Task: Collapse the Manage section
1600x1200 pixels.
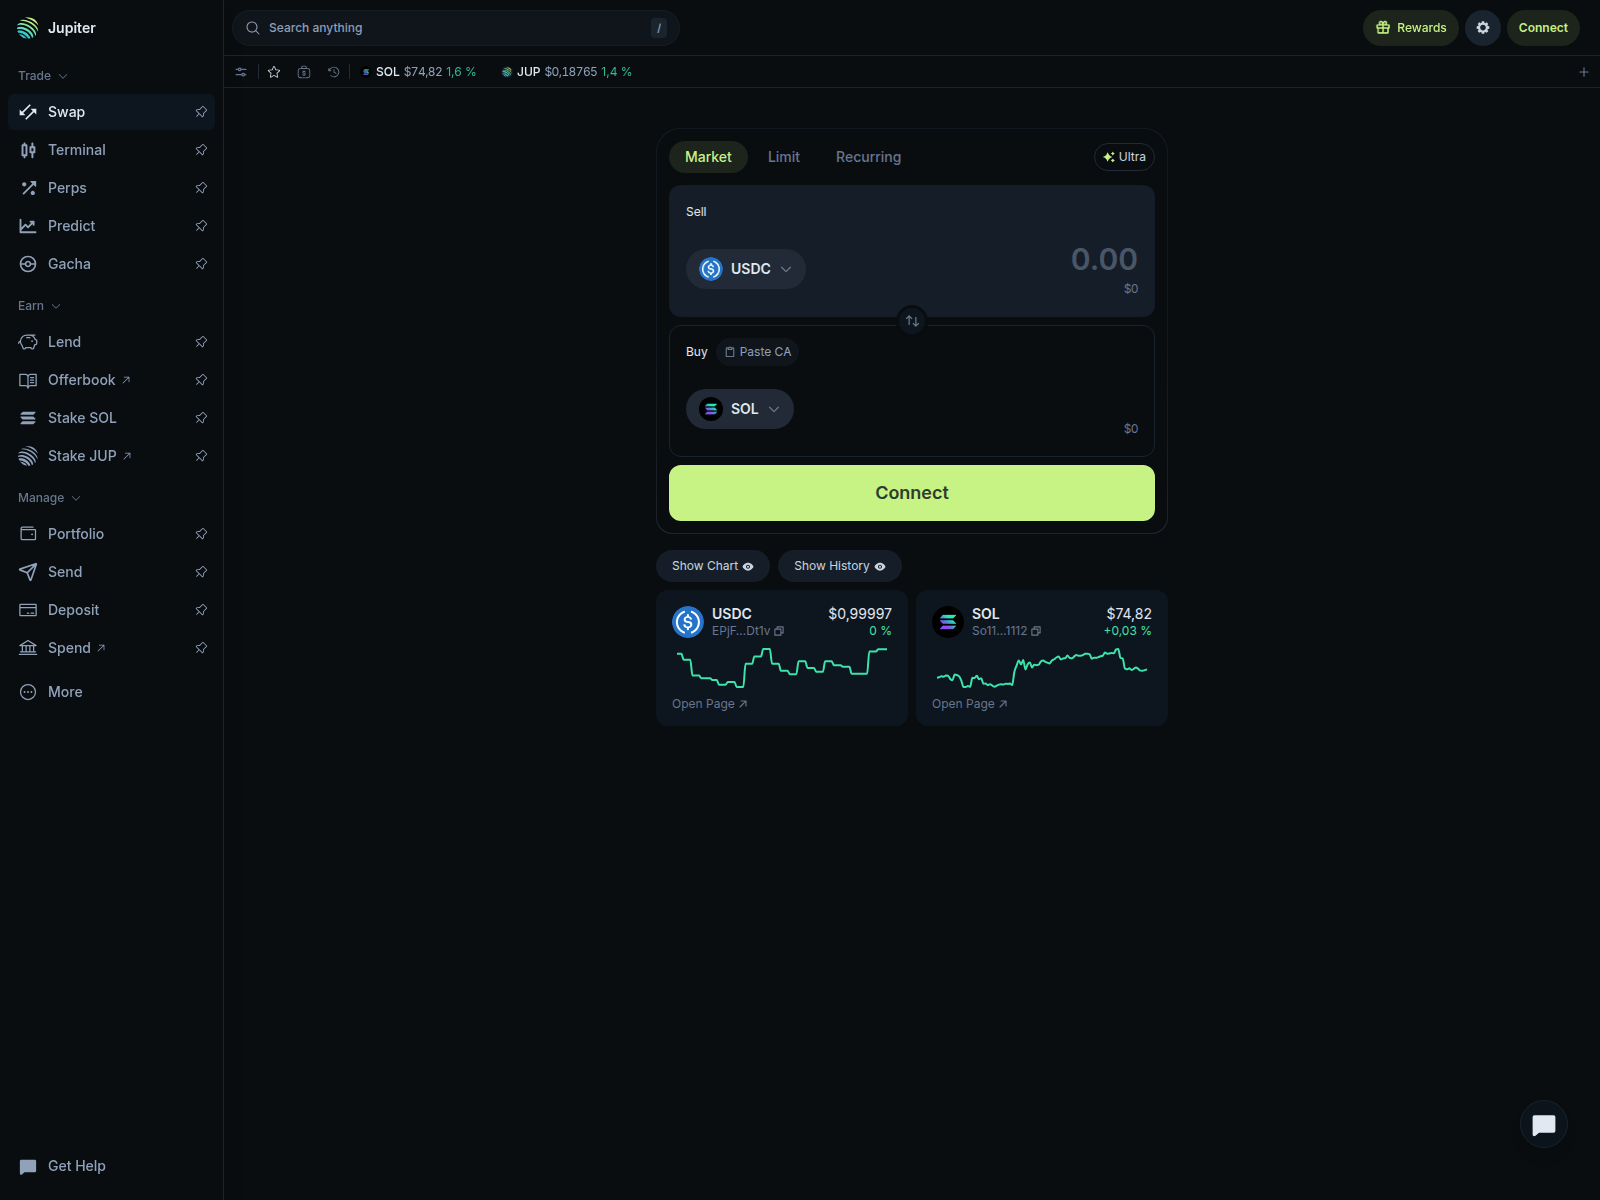Action: point(49,498)
